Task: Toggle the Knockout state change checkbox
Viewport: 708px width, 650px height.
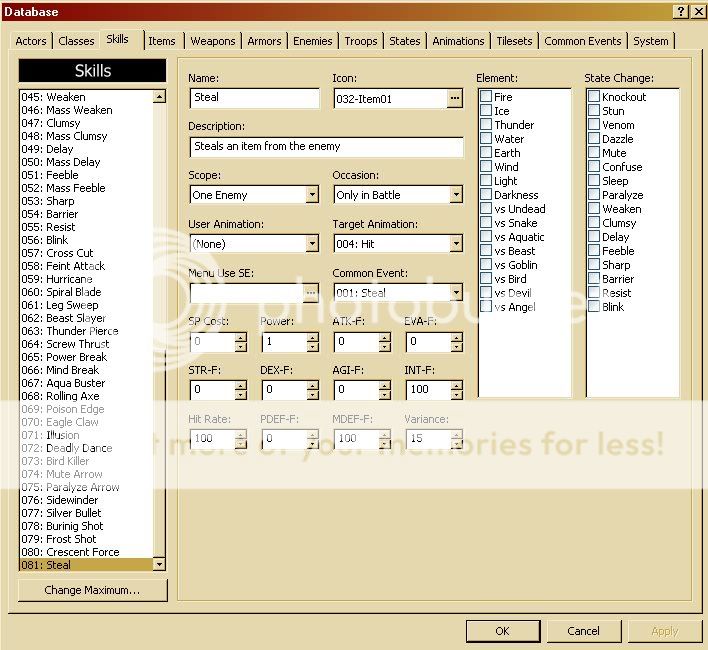Action: point(594,97)
